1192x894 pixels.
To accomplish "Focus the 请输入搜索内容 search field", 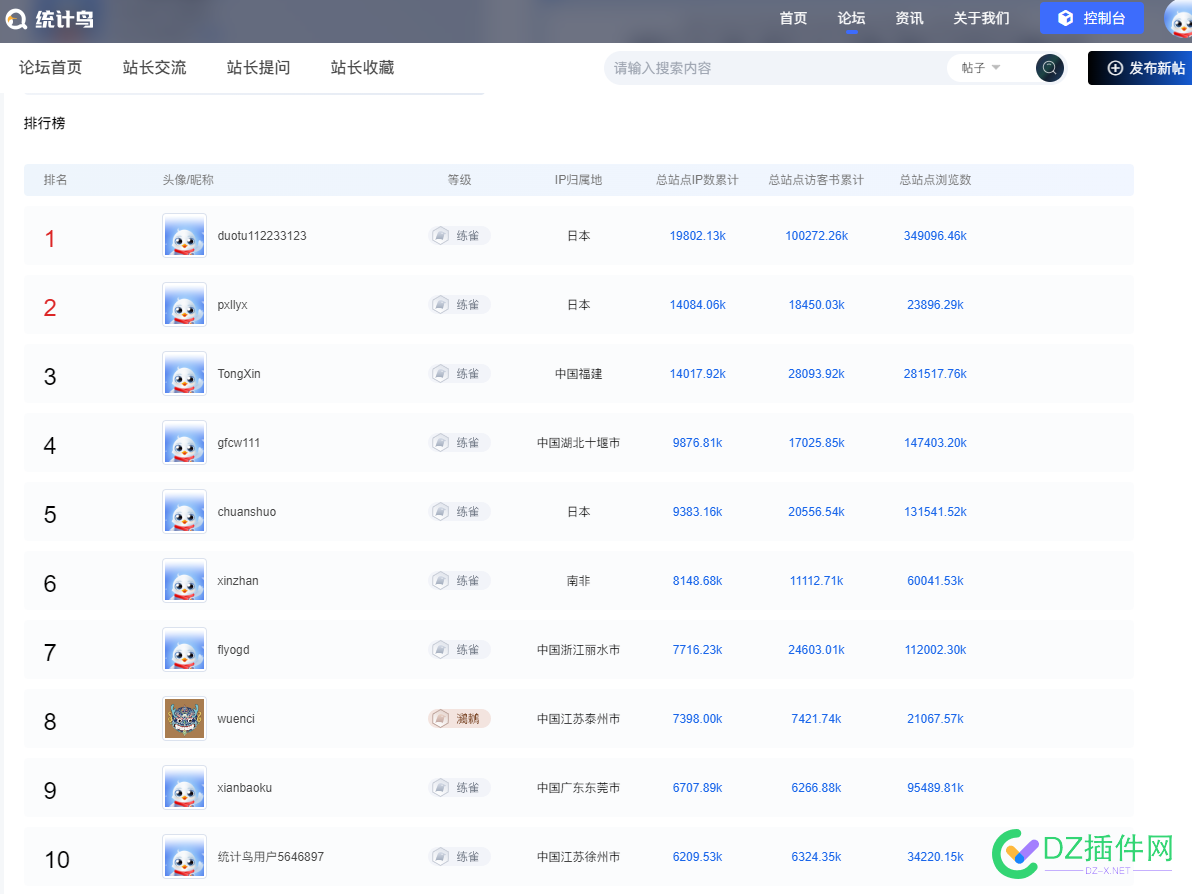I will click(x=775, y=68).
